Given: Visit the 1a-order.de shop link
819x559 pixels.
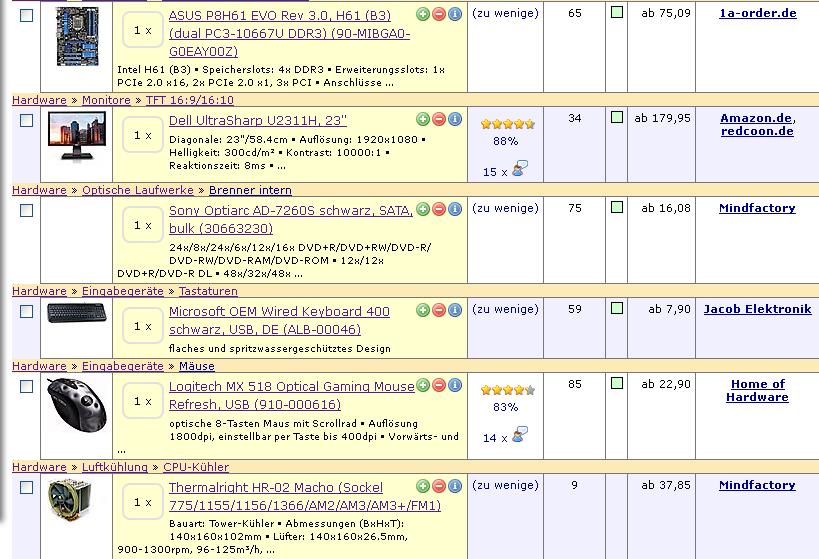Looking at the screenshot, I should [x=758, y=13].
